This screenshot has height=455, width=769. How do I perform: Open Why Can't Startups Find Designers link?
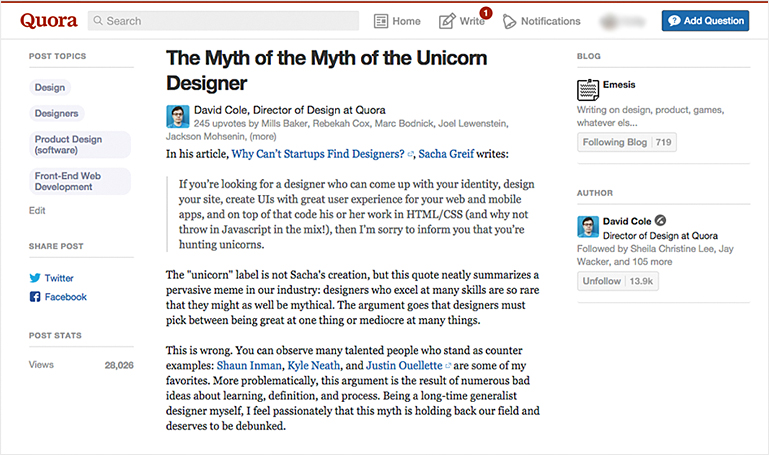318,154
